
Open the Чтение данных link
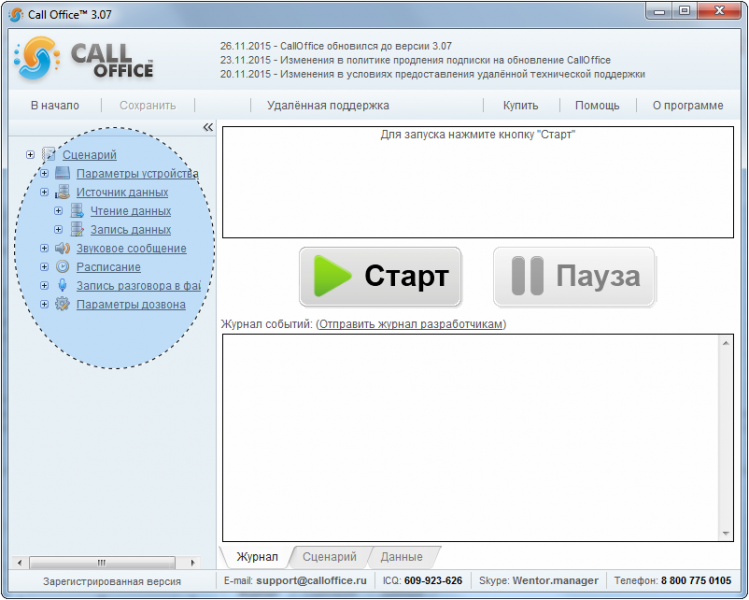click(x=131, y=211)
